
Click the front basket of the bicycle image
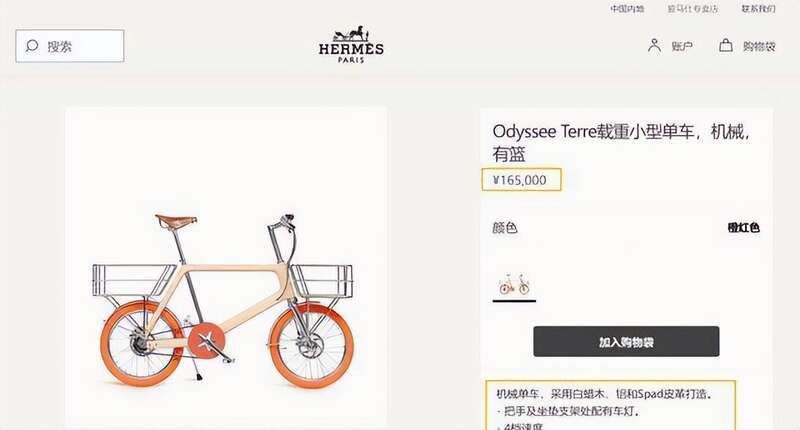click(321, 280)
